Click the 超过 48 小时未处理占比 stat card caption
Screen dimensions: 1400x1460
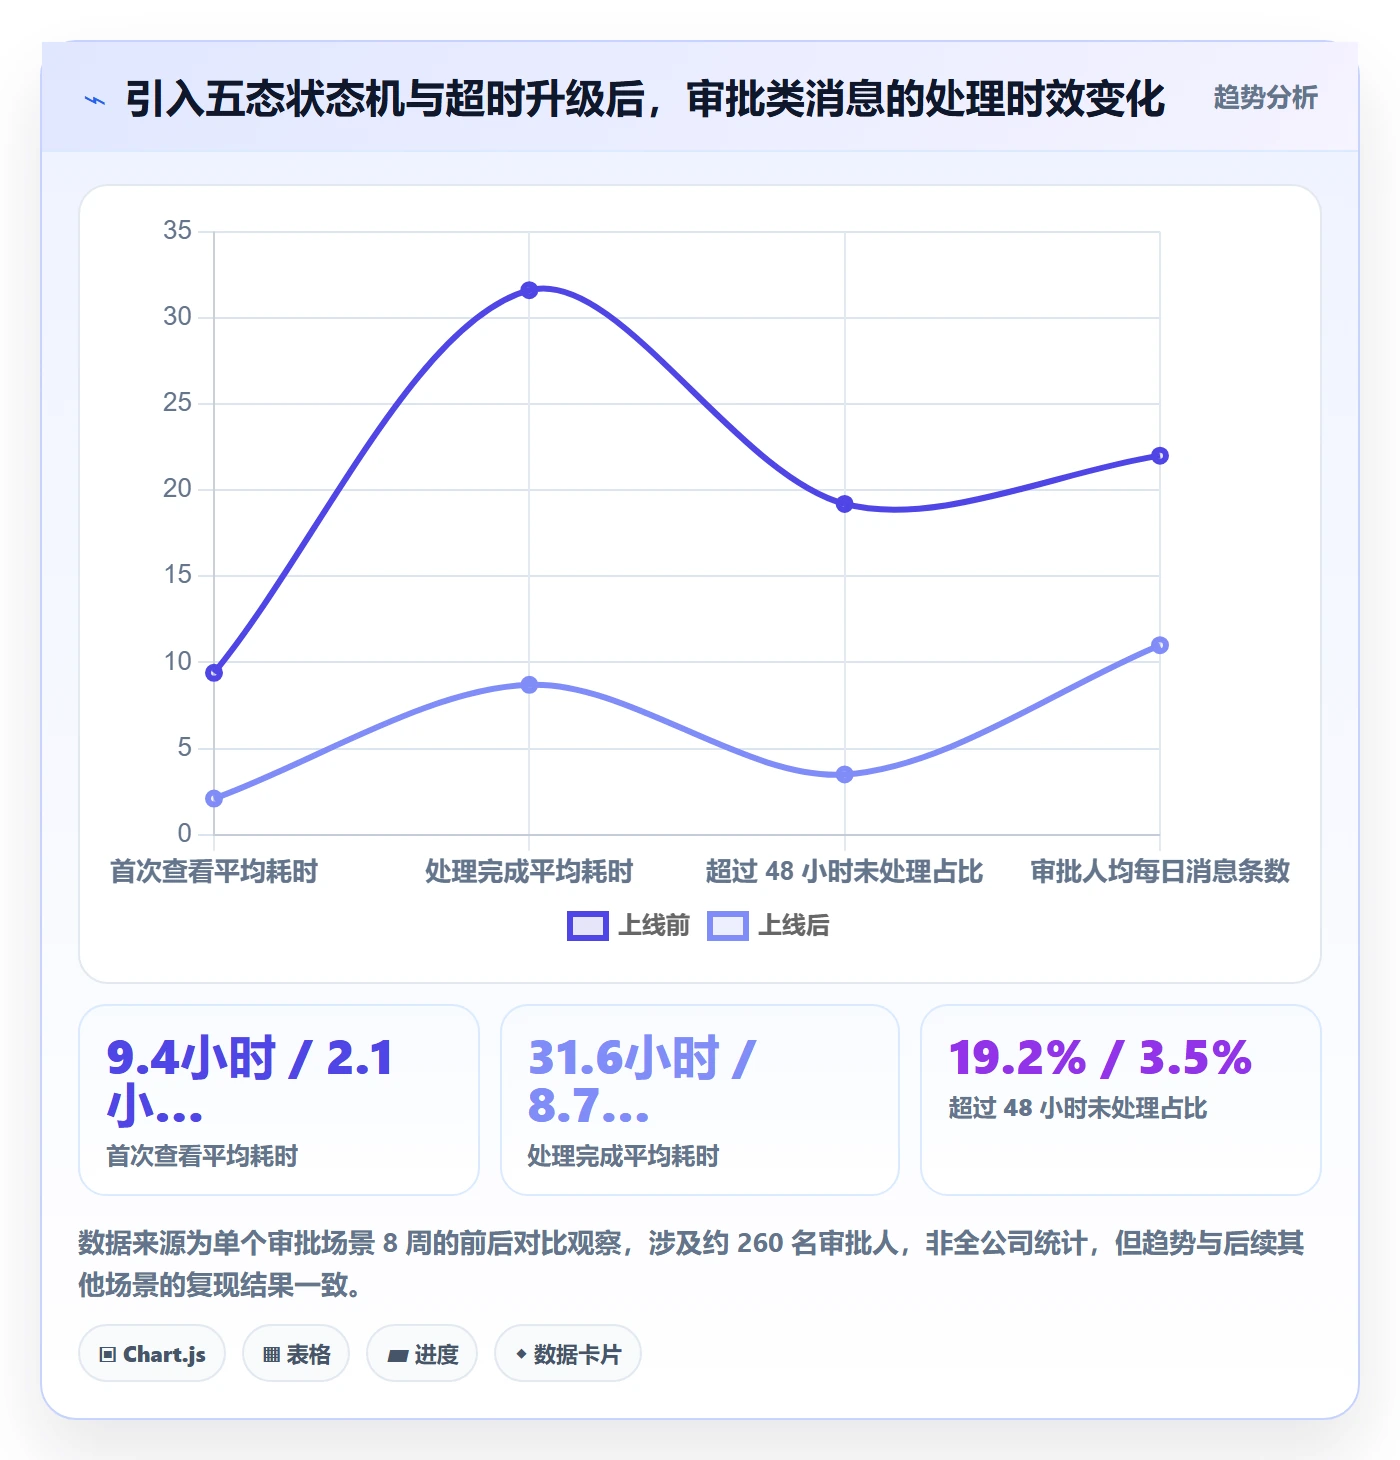(x=1078, y=1108)
